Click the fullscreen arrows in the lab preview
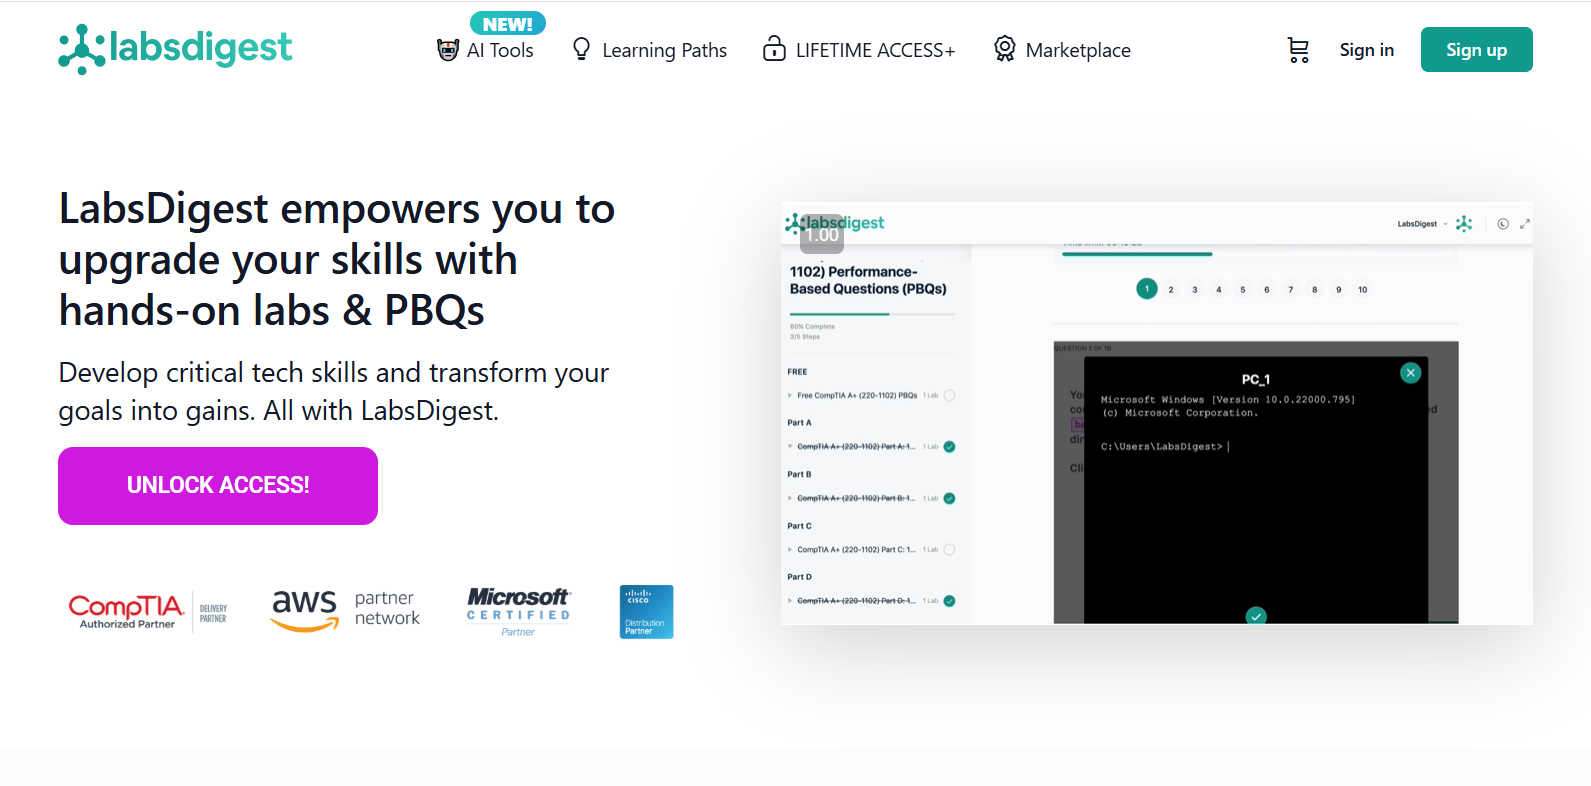 (x=1524, y=224)
